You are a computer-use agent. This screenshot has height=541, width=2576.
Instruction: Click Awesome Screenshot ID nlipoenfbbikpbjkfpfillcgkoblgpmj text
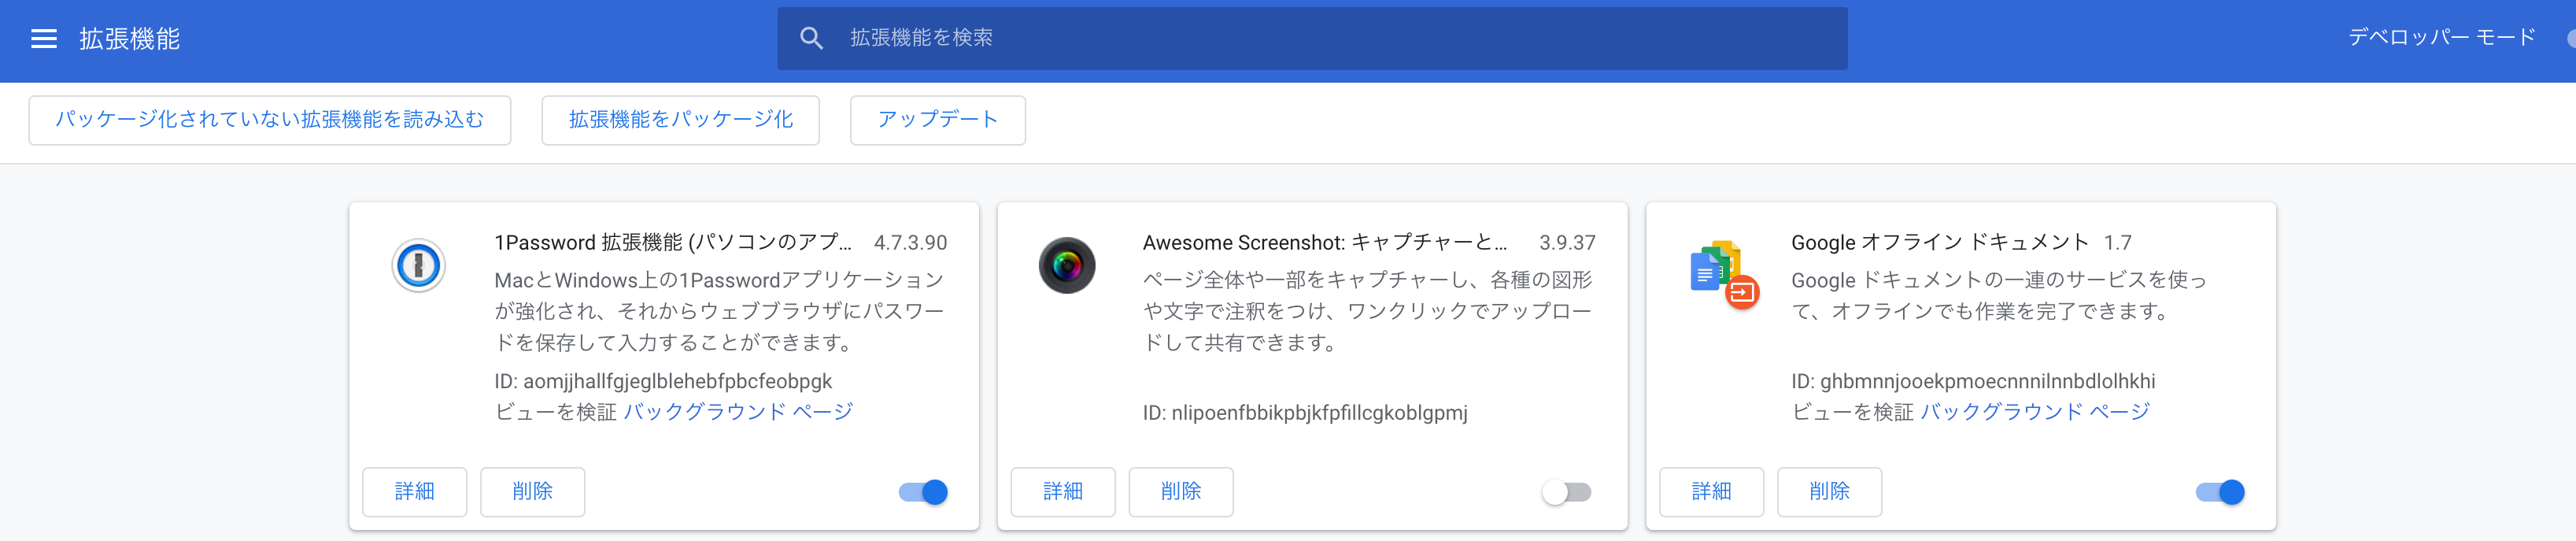(1305, 412)
